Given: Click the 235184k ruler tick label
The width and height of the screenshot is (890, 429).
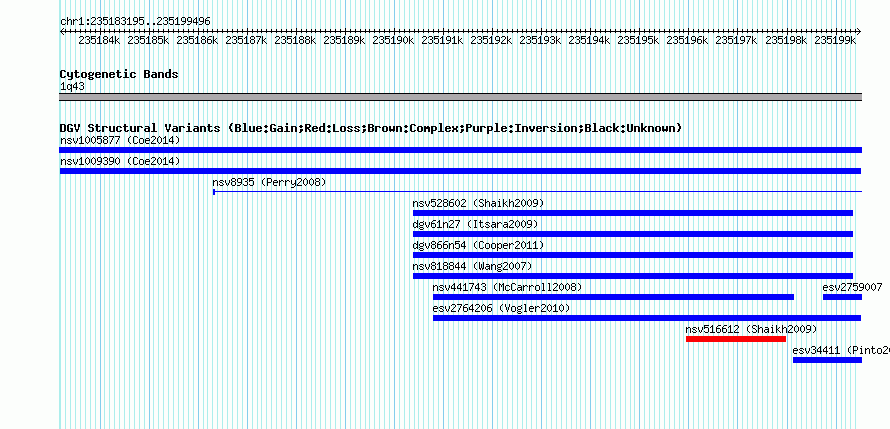Looking at the screenshot, I should tap(99, 40).
